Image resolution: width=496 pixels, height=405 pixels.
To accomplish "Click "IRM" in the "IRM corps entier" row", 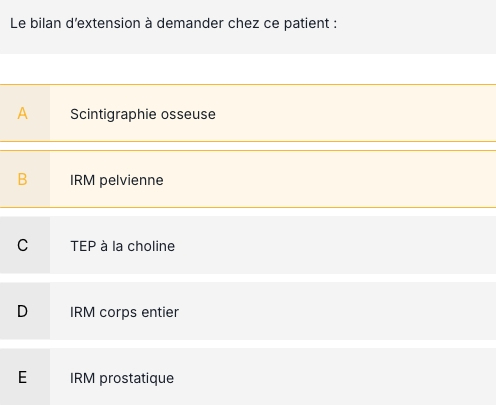I will [x=82, y=312].
